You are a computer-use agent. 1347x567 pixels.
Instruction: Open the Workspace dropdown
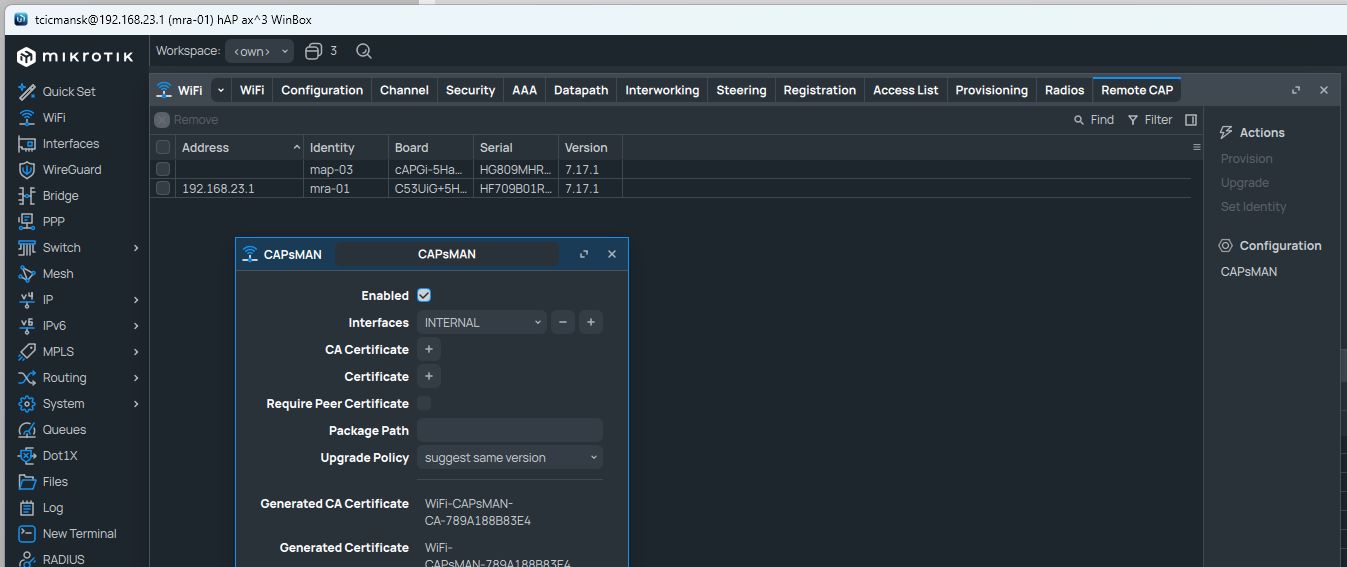click(x=259, y=51)
